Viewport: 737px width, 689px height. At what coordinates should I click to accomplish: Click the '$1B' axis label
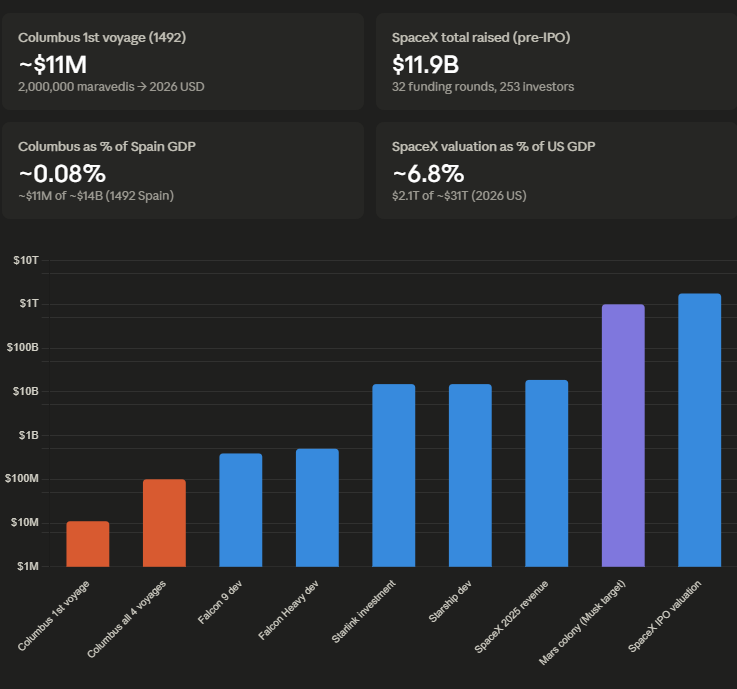[28, 435]
